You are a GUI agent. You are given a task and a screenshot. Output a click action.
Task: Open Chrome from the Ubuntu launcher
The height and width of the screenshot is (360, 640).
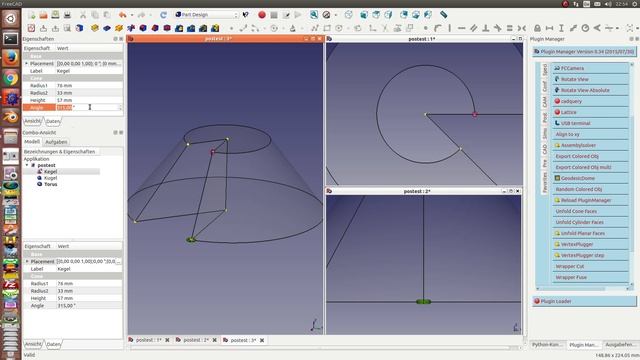tap(11, 78)
